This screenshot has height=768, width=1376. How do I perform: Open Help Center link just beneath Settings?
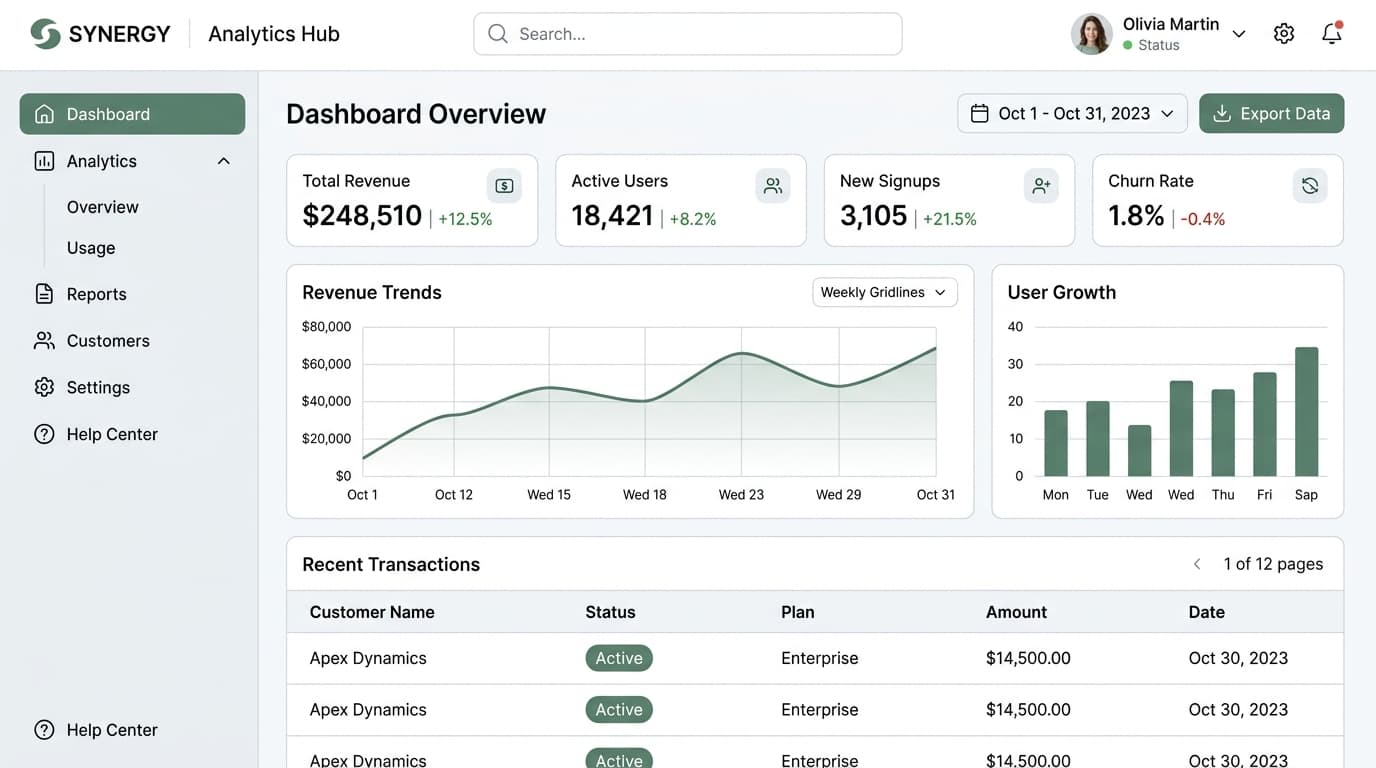(112, 434)
